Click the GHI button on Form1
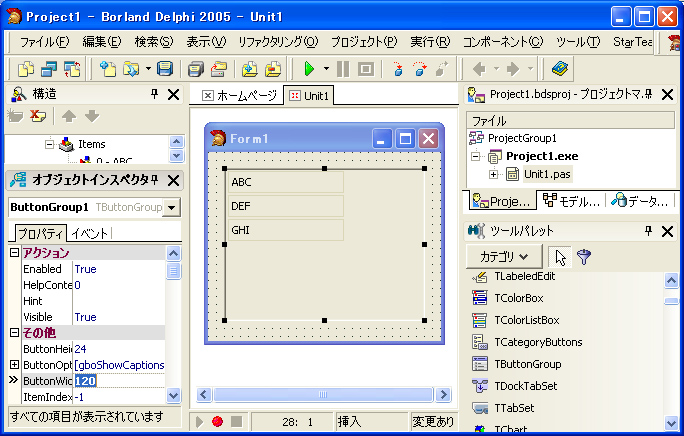Viewport: 684px width, 436px height. tap(286, 230)
